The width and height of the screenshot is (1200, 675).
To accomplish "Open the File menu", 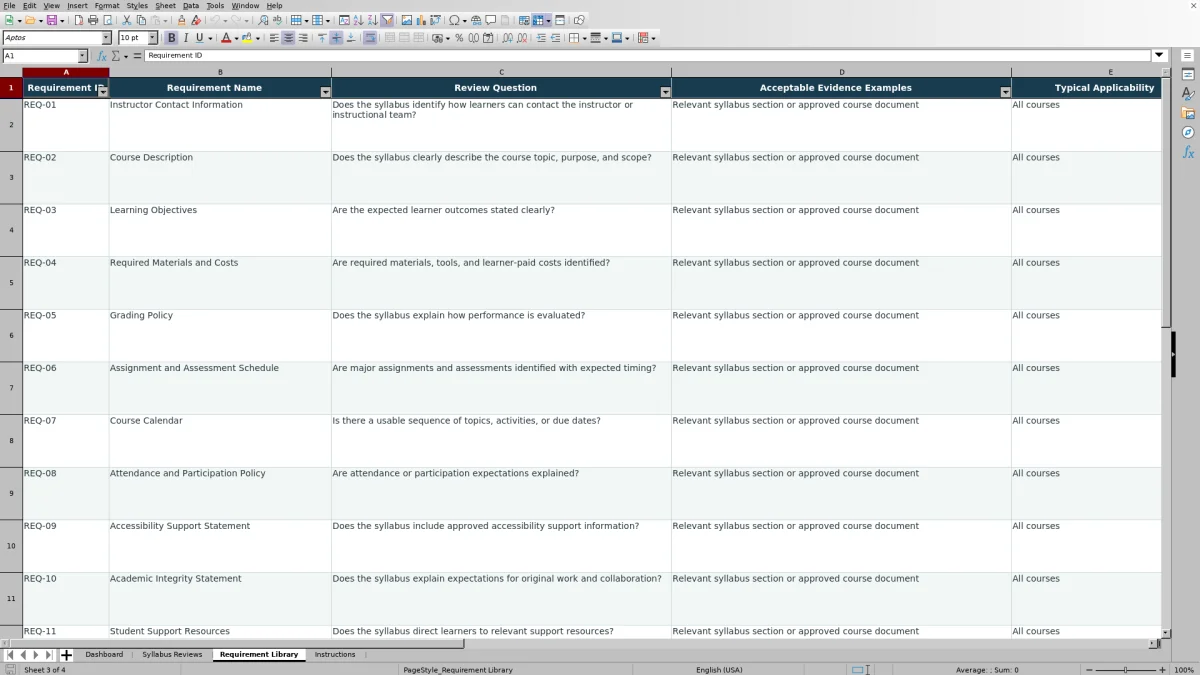I will (9, 5).
